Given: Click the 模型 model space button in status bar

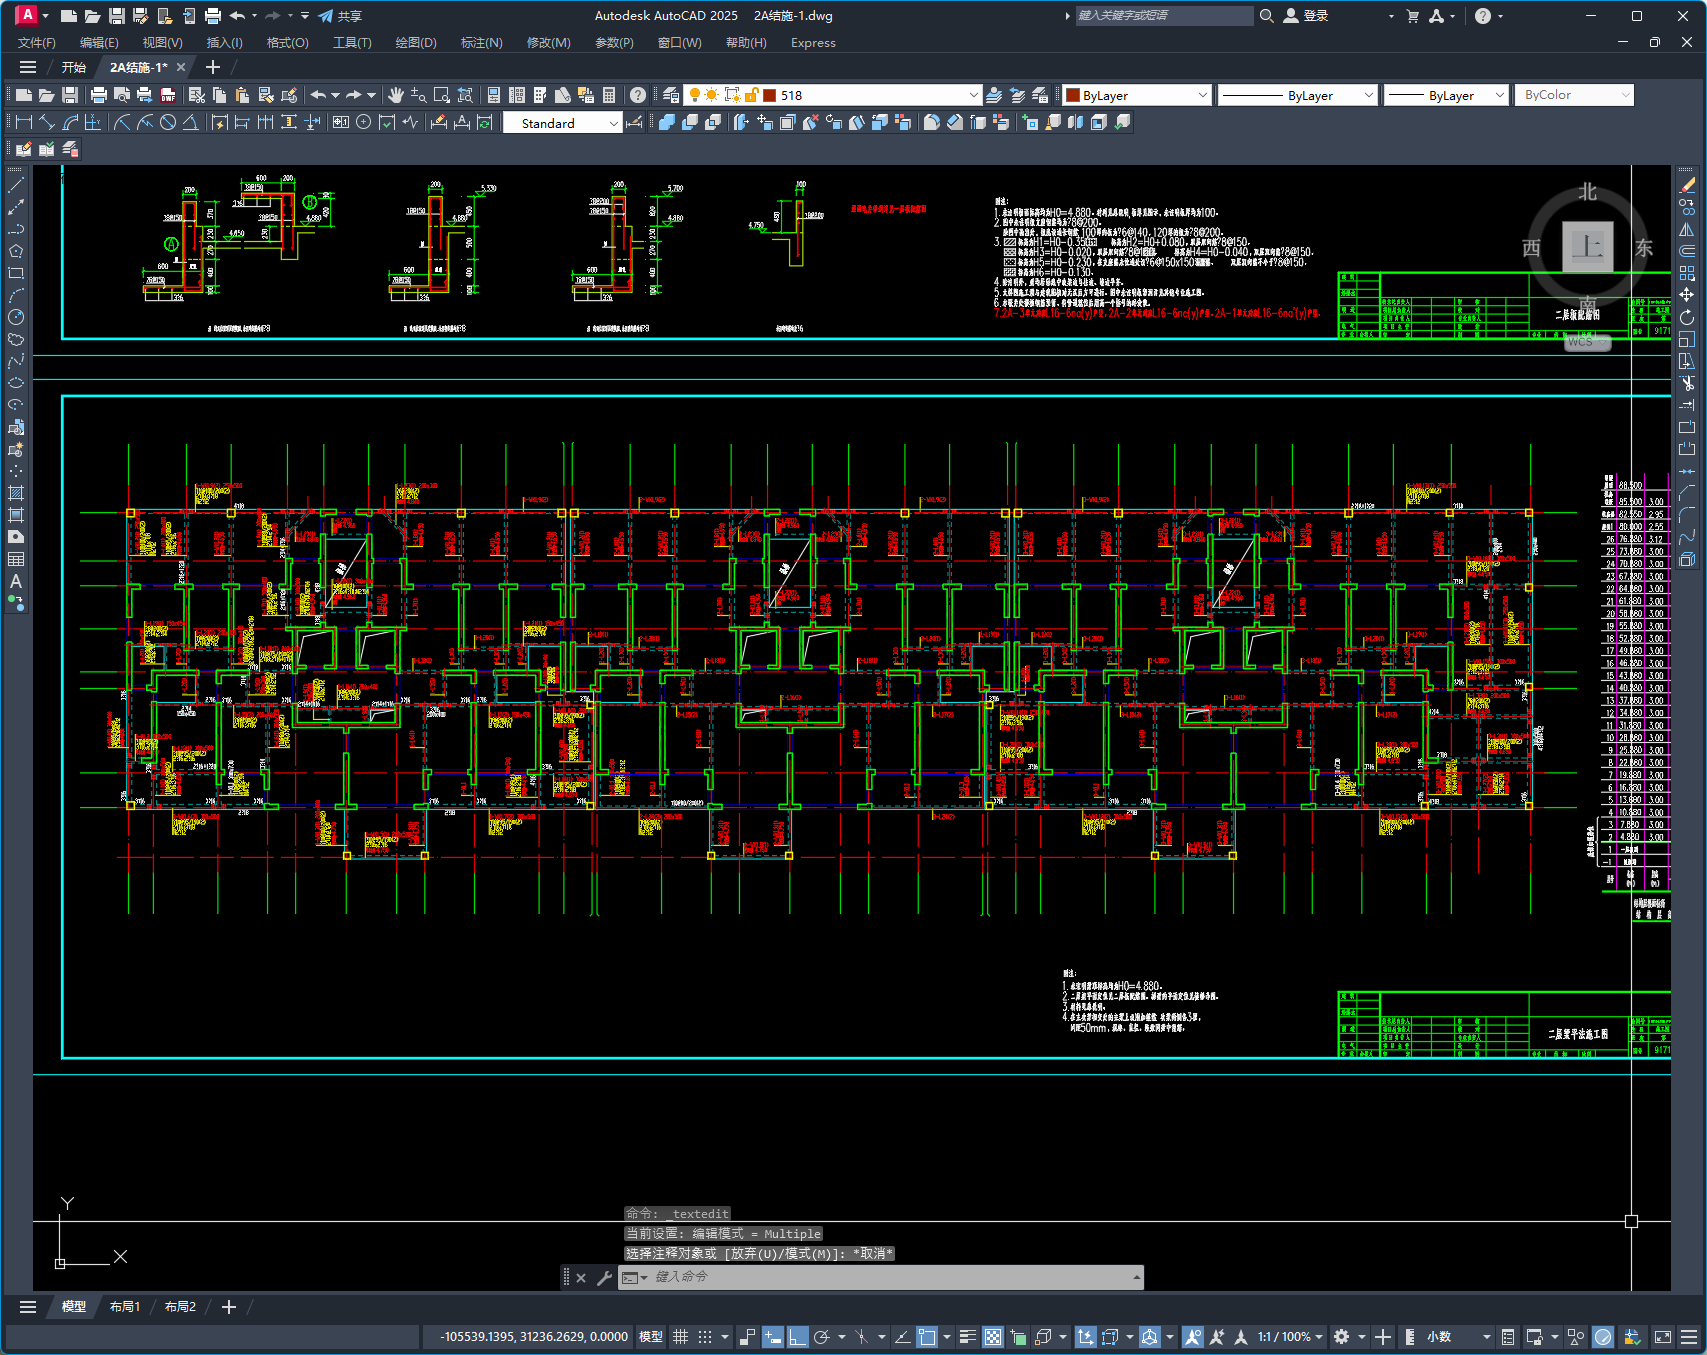Looking at the screenshot, I should point(651,1337).
